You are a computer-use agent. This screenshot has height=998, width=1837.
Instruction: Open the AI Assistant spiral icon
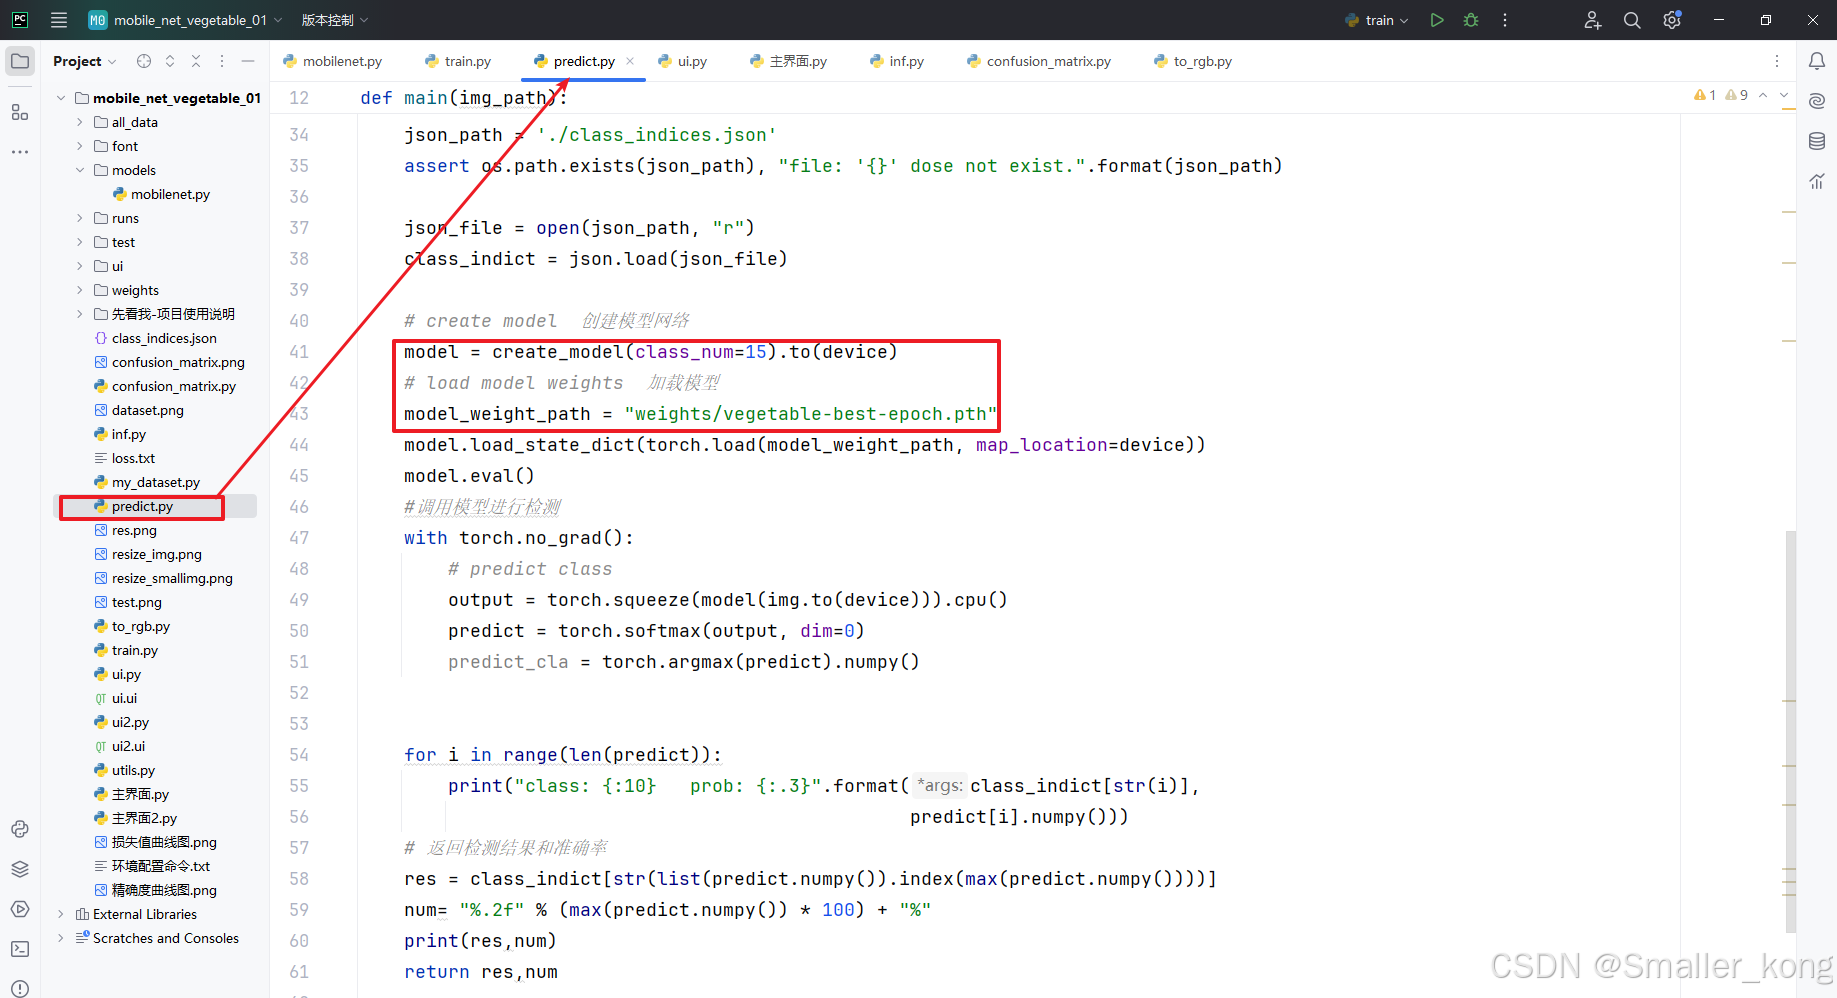pyautogui.click(x=1817, y=101)
